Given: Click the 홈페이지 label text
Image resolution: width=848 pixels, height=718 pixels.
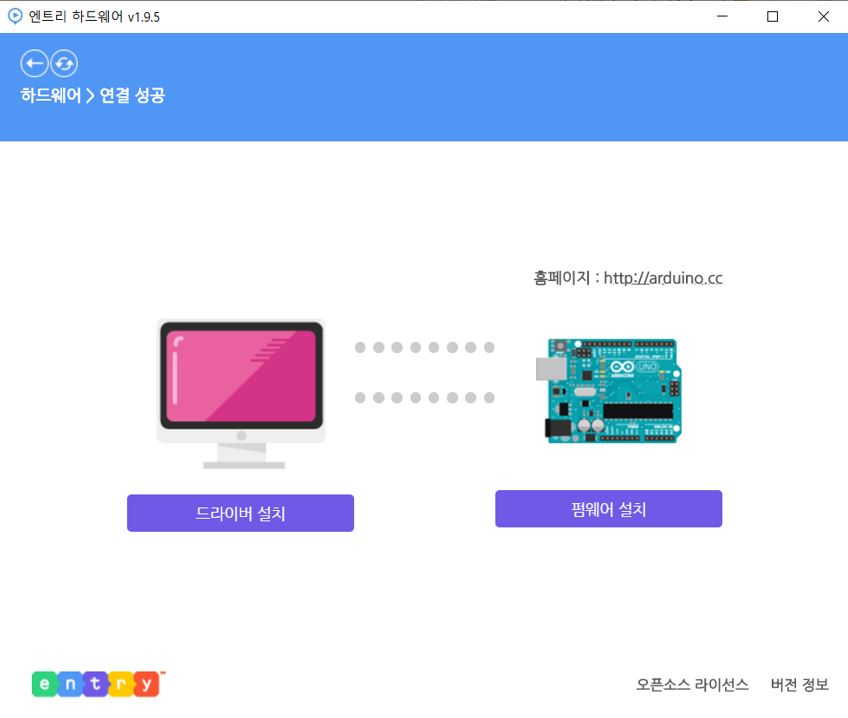Looking at the screenshot, I should tap(561, 278).
